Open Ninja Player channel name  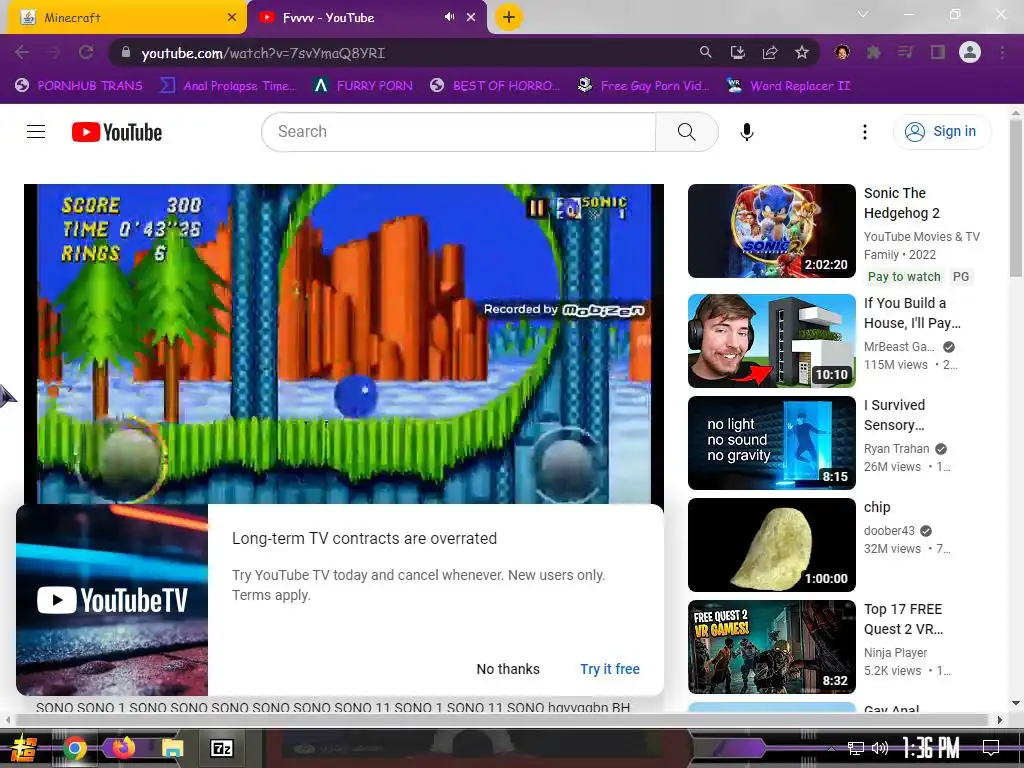895,652
